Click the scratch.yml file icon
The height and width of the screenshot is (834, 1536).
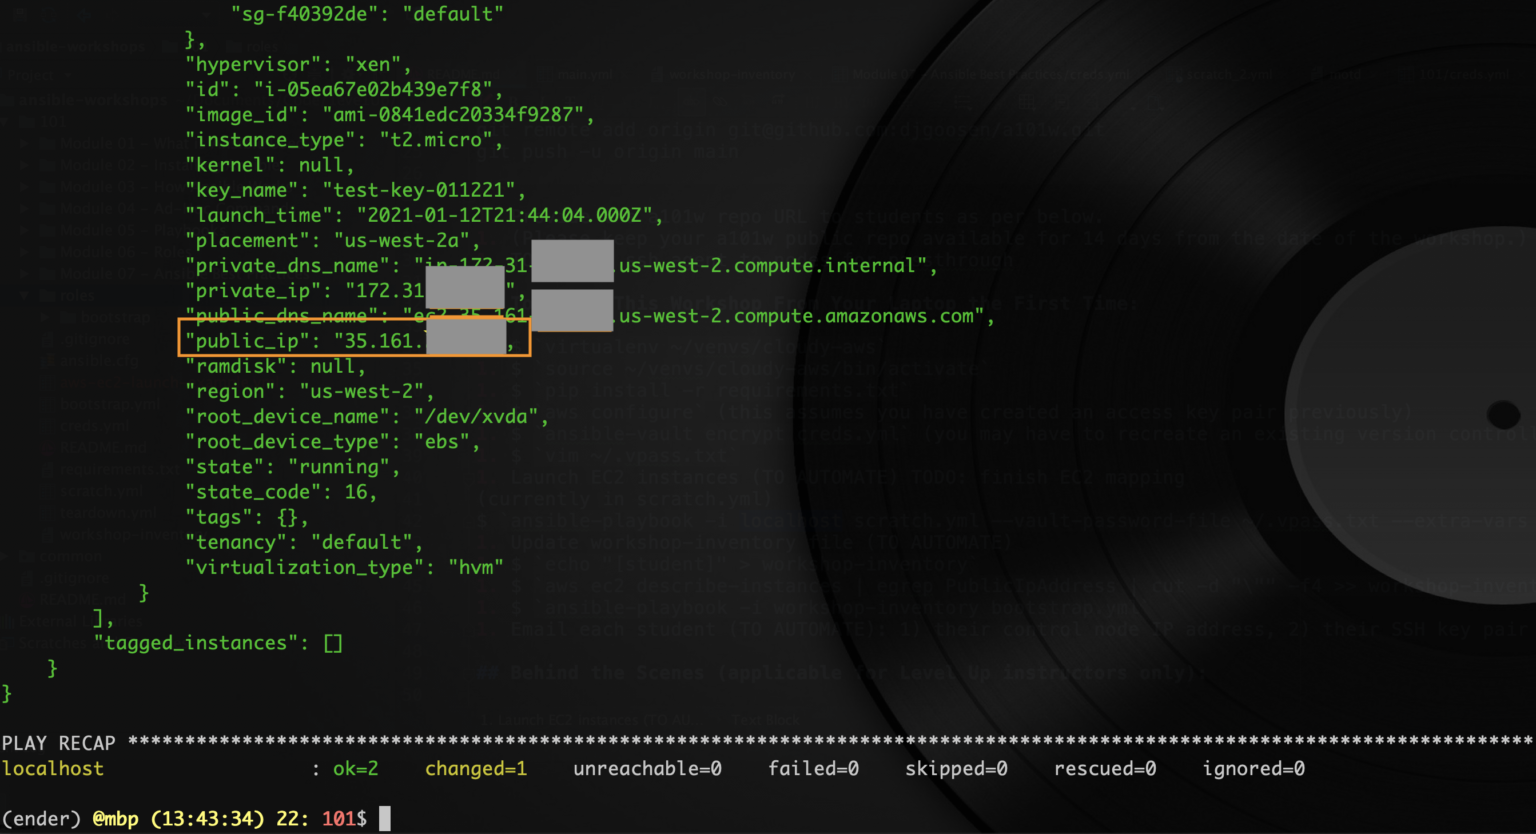pos(47,490)
